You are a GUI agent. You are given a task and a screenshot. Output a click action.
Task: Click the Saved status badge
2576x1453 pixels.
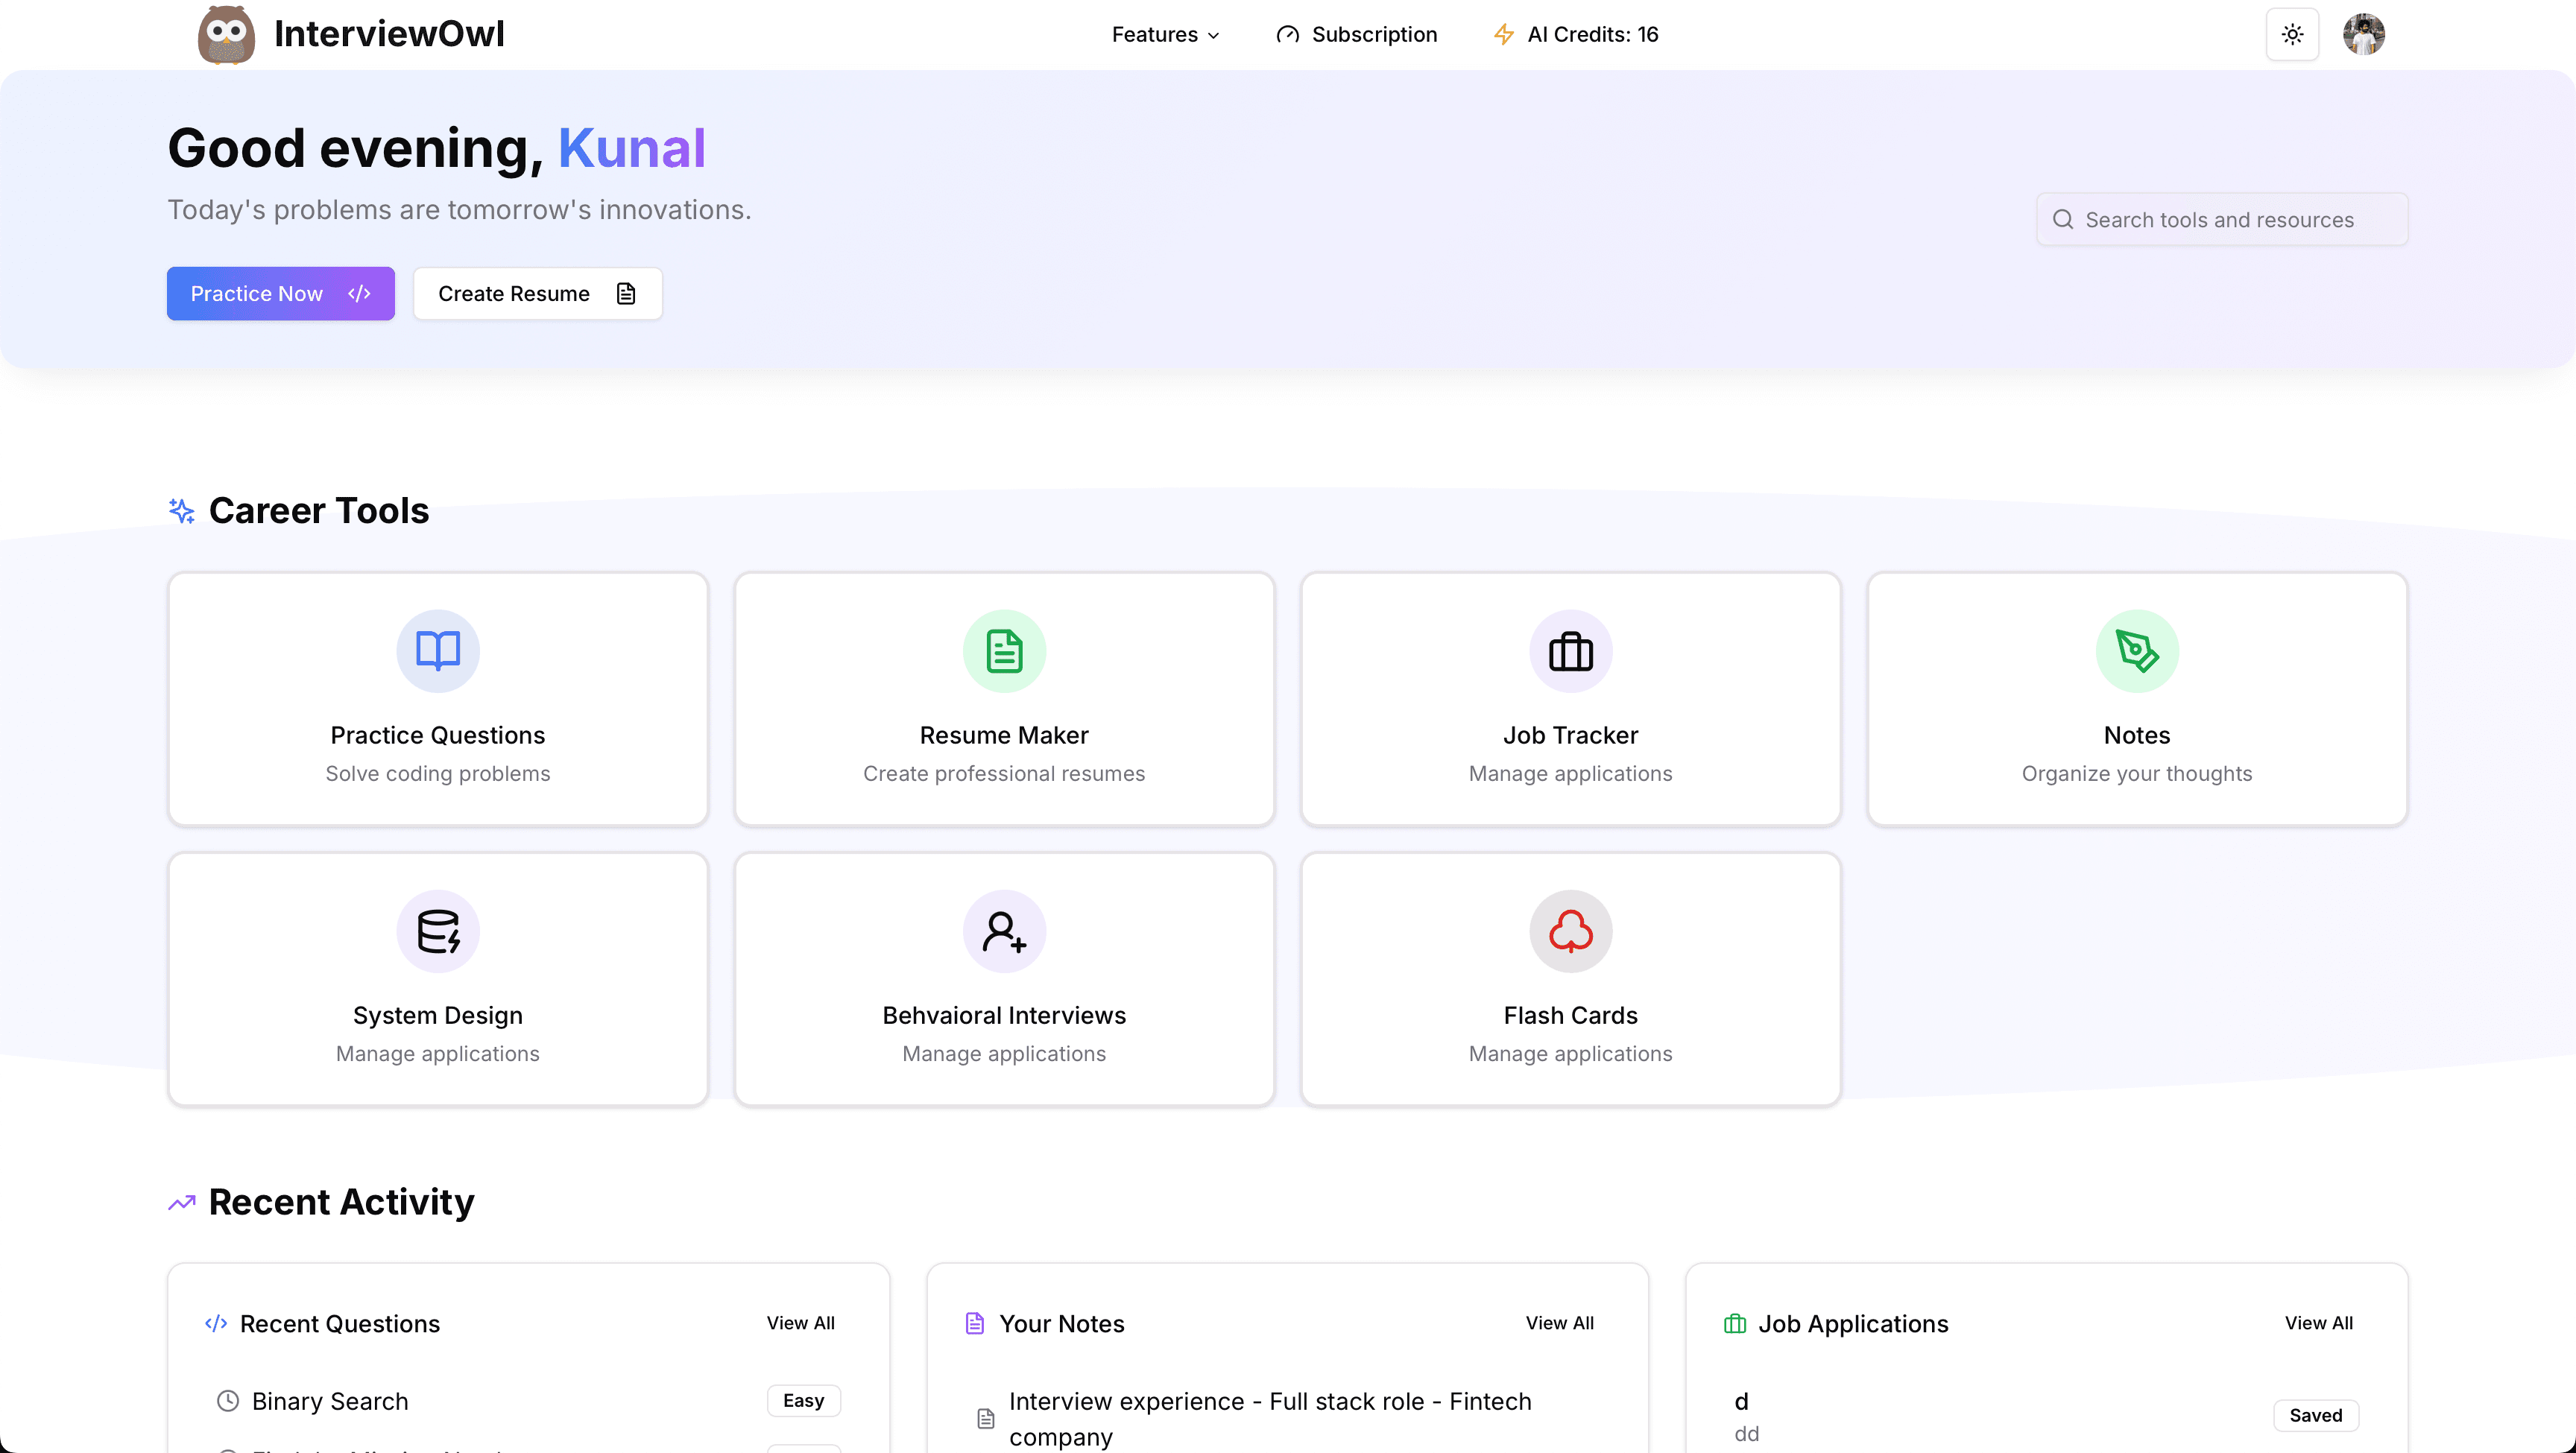2316,1415
